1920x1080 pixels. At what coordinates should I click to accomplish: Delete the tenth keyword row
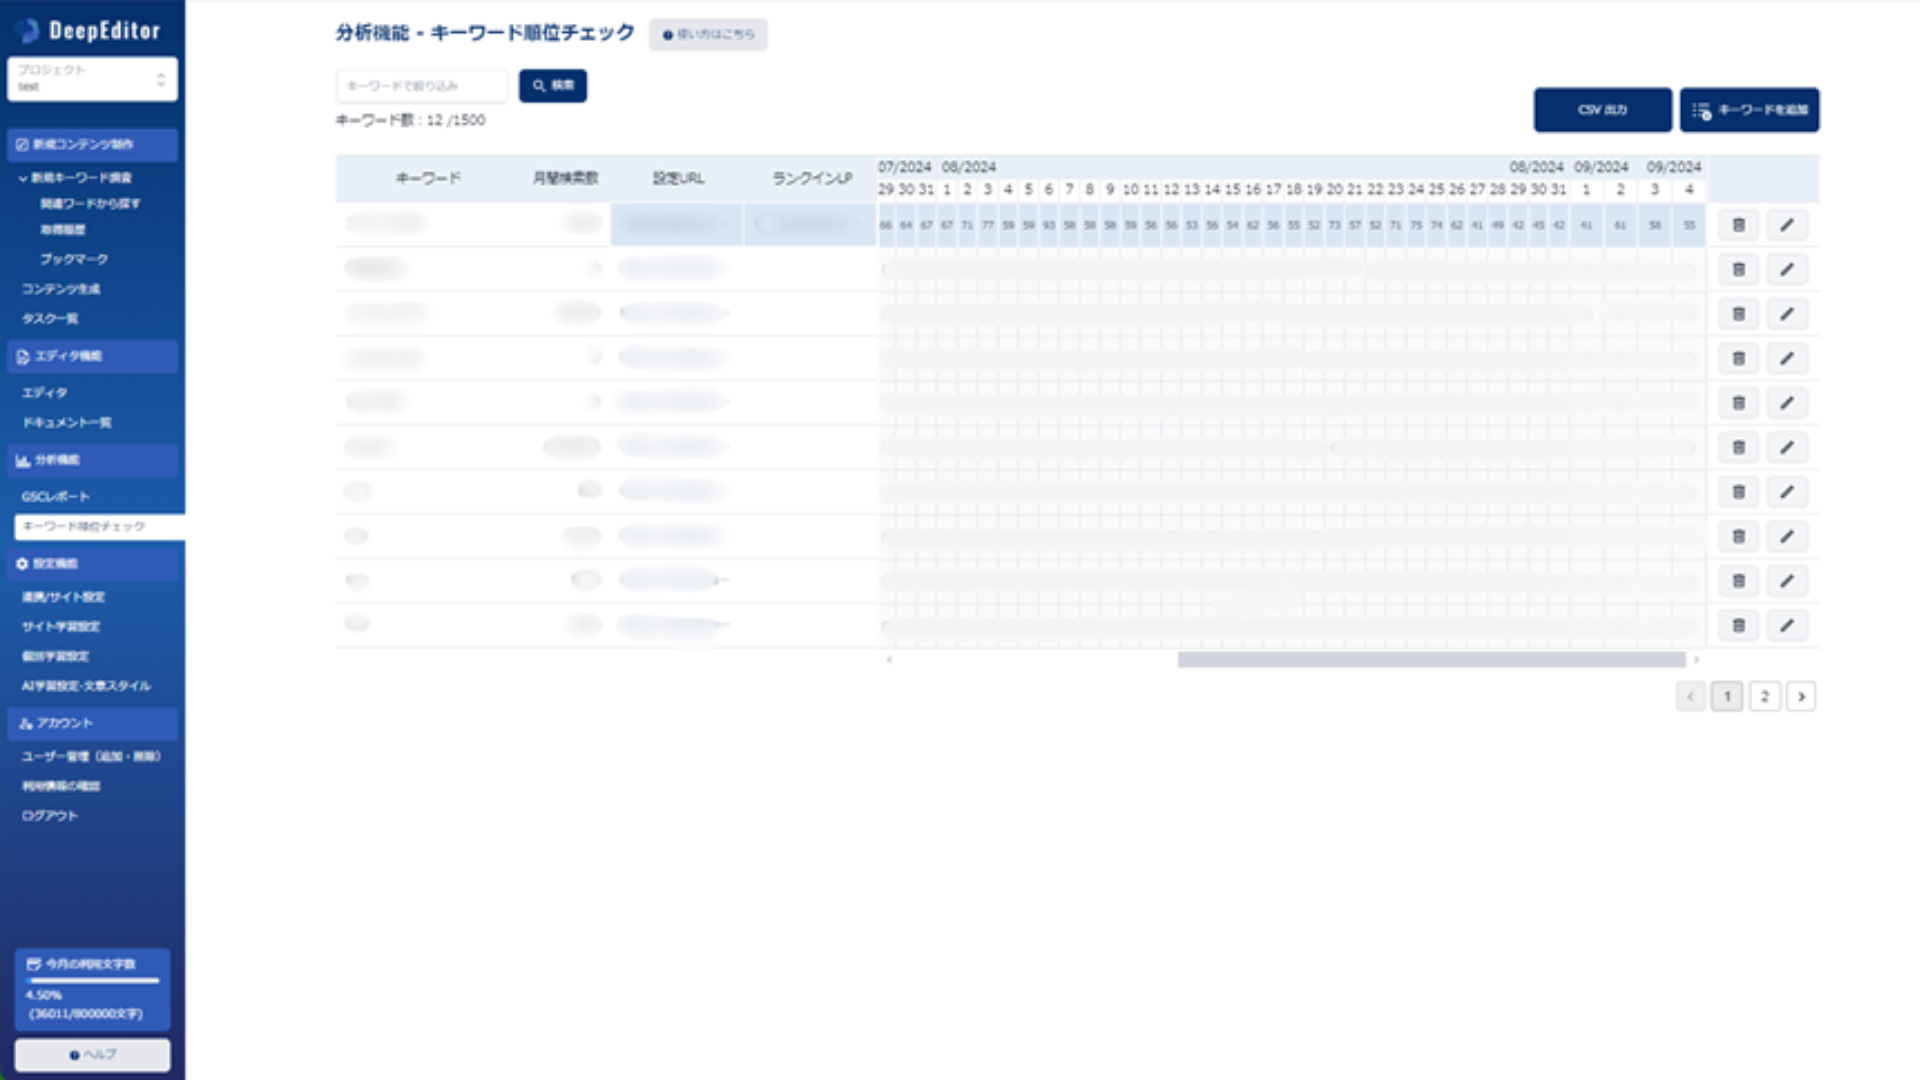coord(1739,625)
